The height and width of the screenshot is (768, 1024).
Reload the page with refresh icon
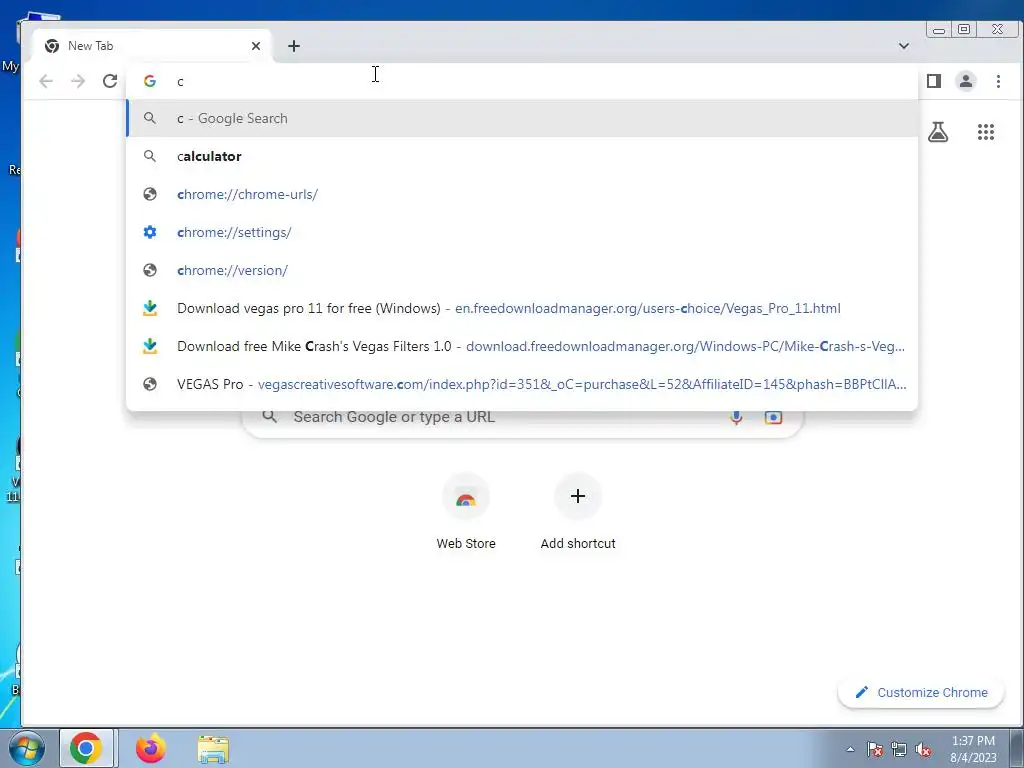point(110,81)
